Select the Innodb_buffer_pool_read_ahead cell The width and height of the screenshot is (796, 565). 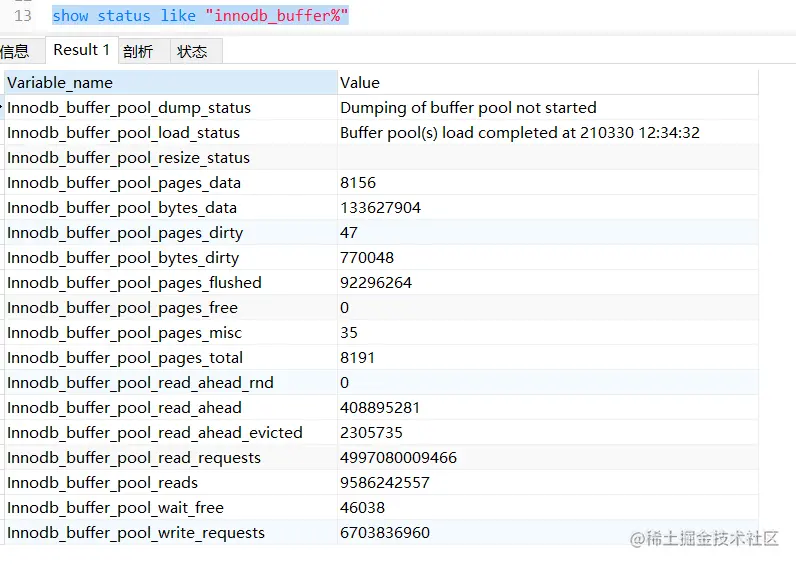click(x=171, y=408)
